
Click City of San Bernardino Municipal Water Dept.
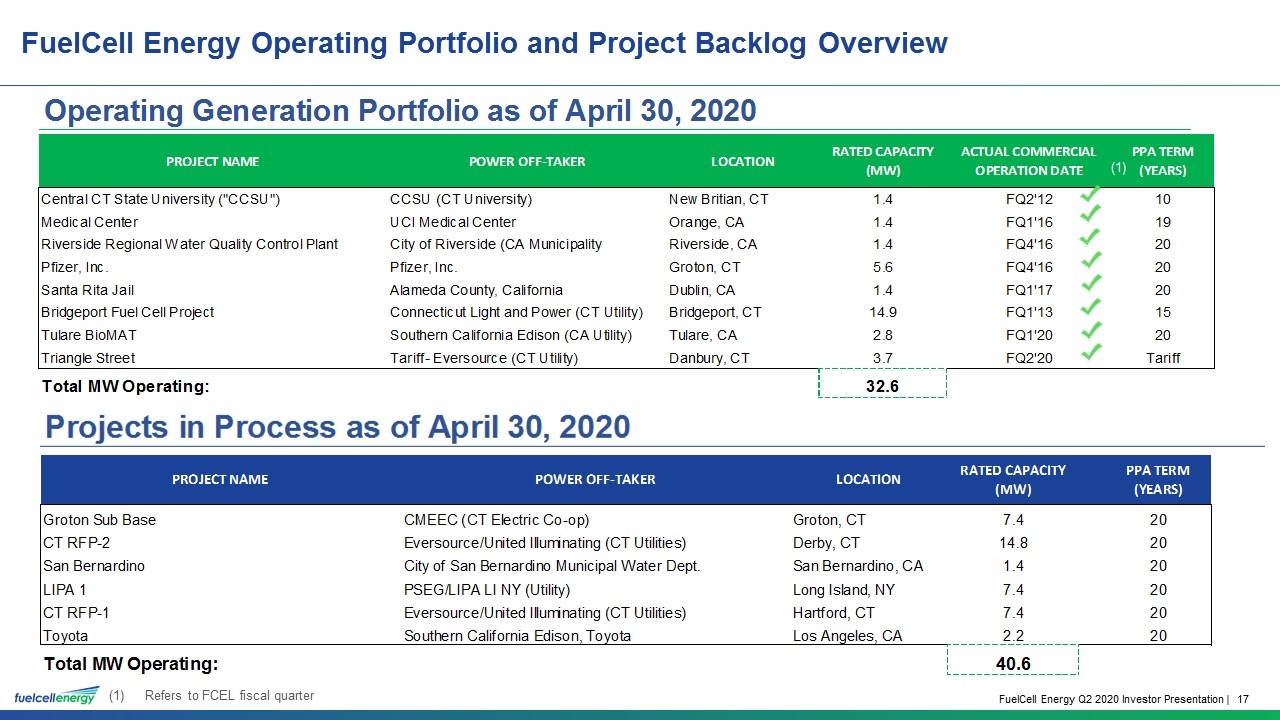[x=552, y=566]
